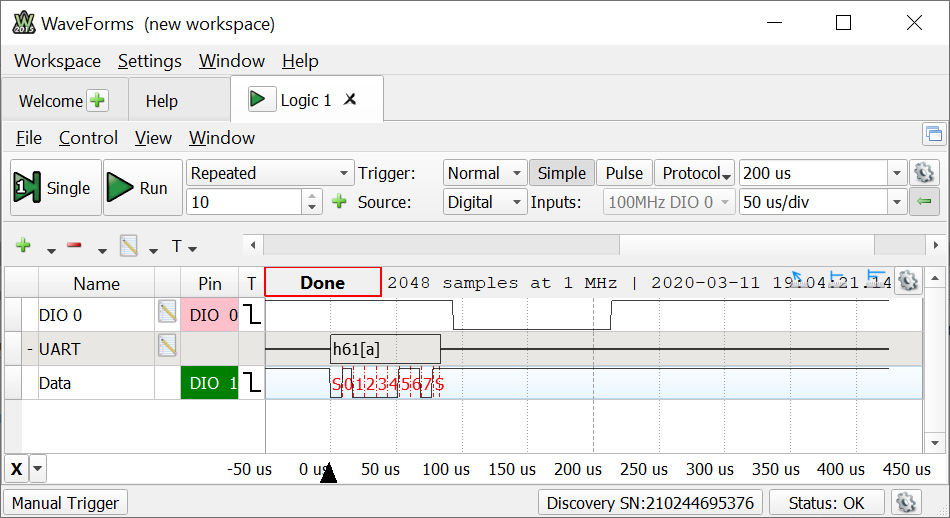Click the Discovery SN device button
The image size is (950, 518).
(650, 503)
